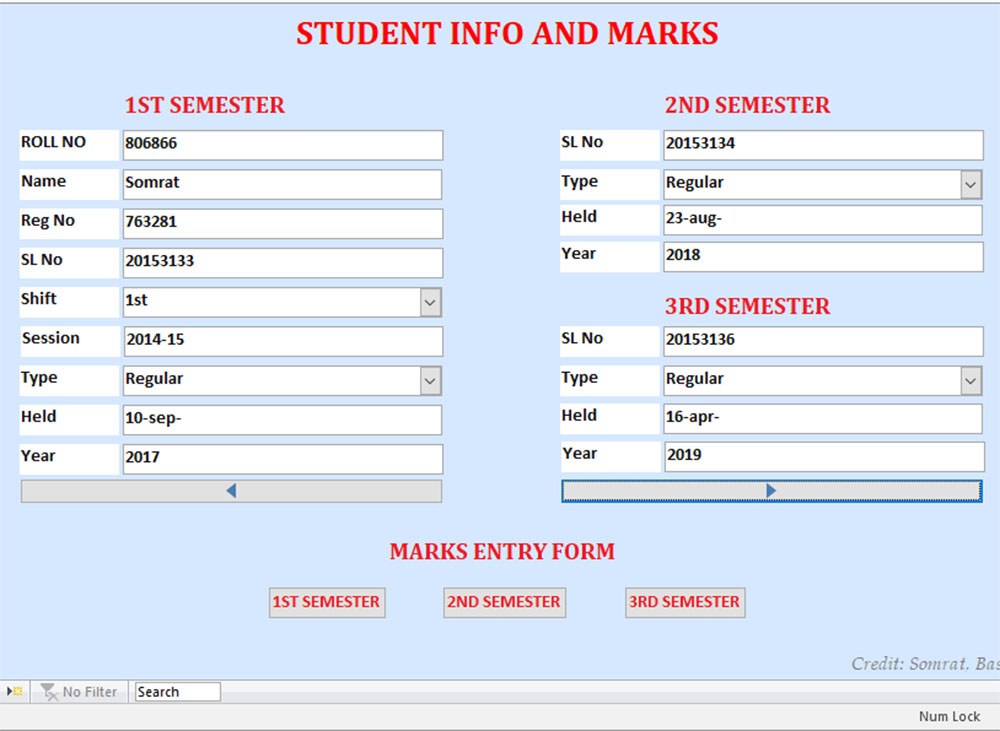Expand the 3rd Semester Type dropdown
The width and height of the screenshot is (1000, 731).
tap(971, 380)
